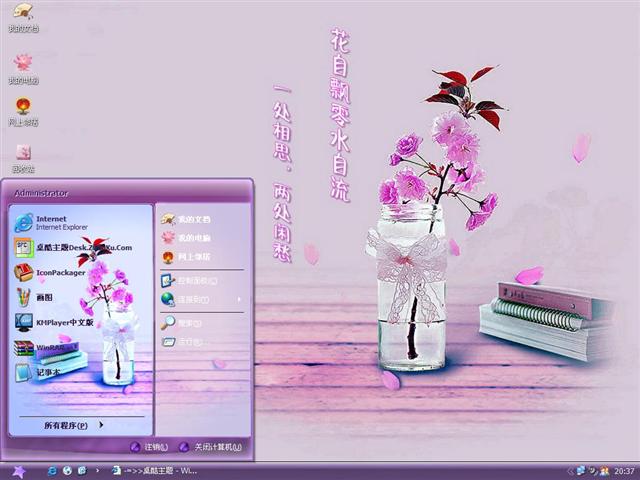Open WinRAR from the Start menu
The height and width of the screenshot is (480, 640).
click(40, 348)
